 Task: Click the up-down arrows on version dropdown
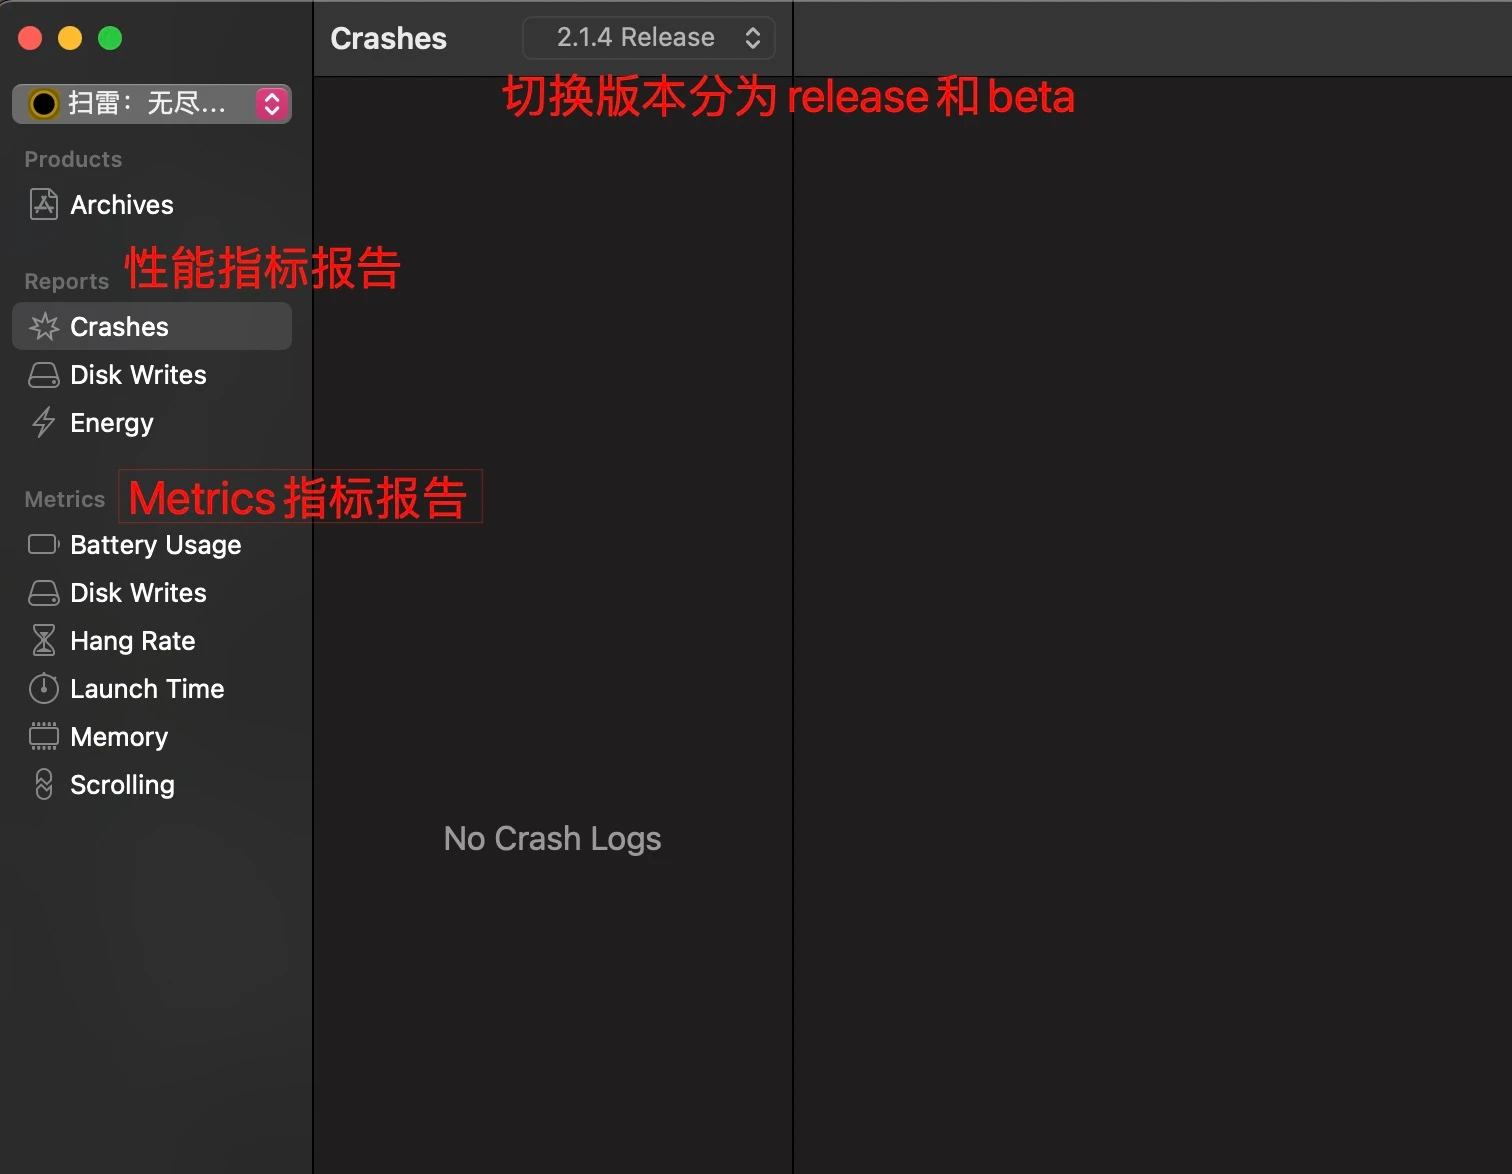point(753,38)
